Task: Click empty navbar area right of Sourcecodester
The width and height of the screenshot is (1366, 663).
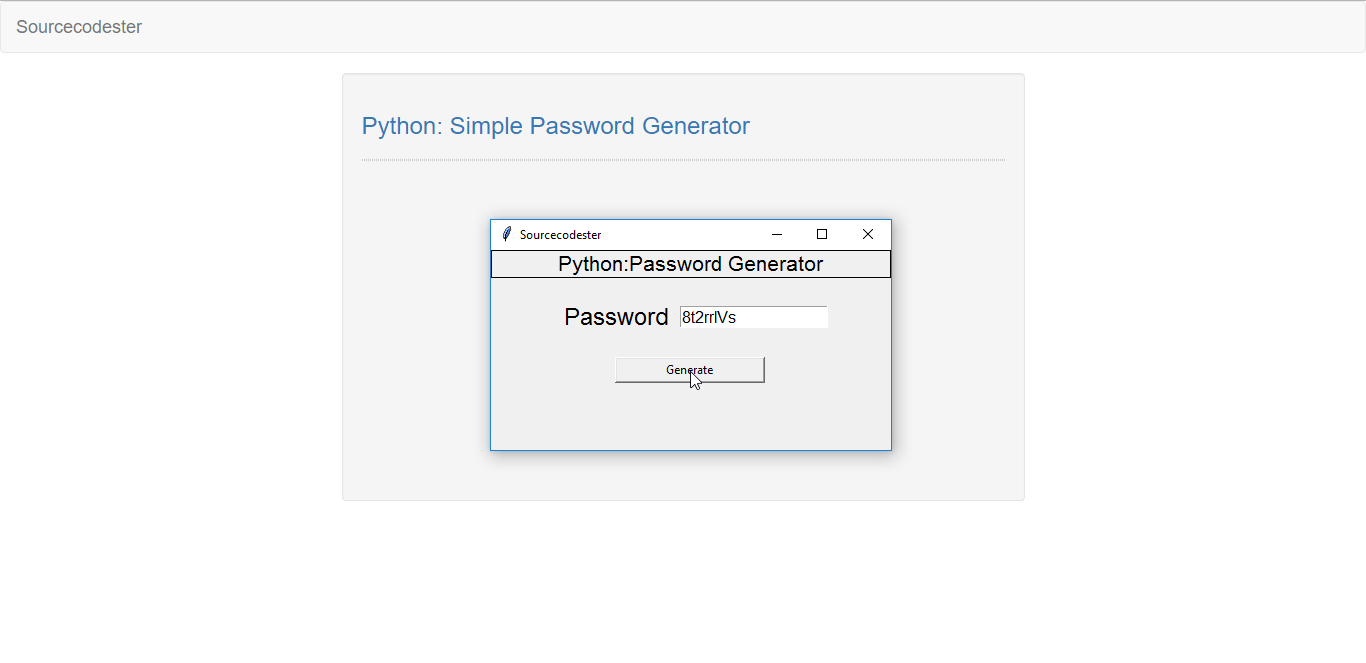Action: pos(750,27)
